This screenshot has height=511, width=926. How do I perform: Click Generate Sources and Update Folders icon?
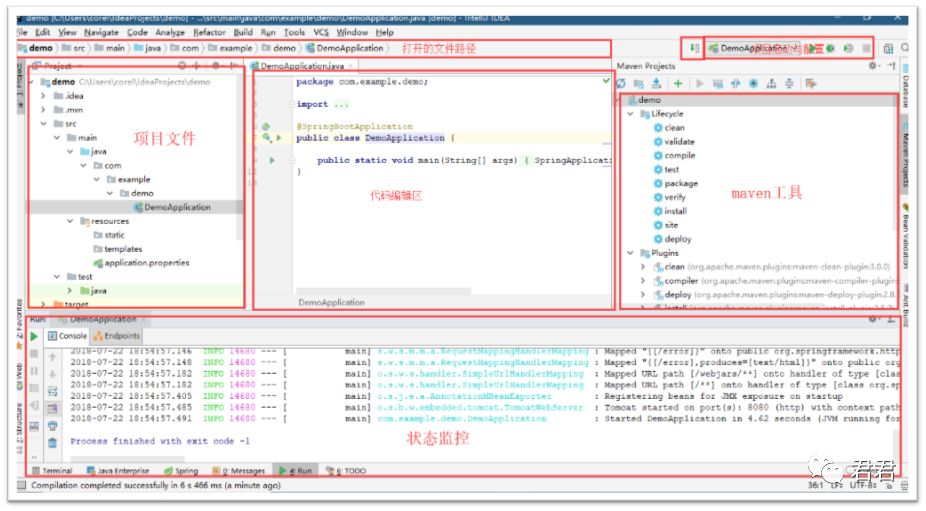click(638, 83)
